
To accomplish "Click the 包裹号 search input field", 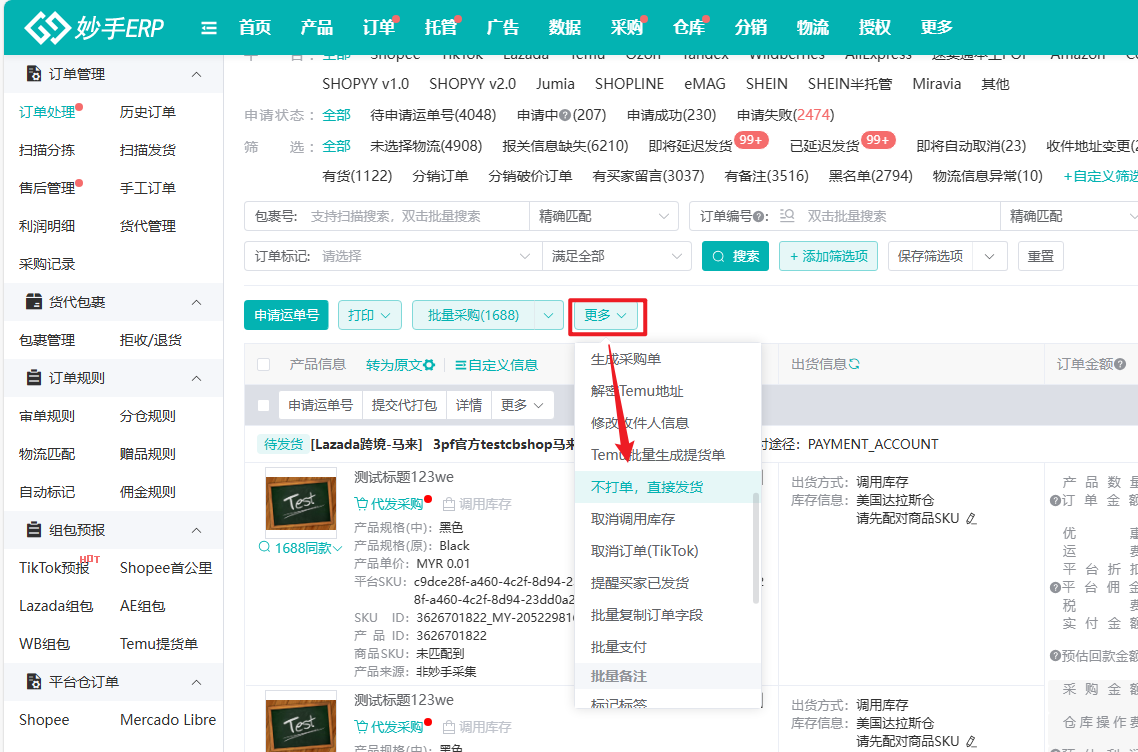I will (415, 216).
